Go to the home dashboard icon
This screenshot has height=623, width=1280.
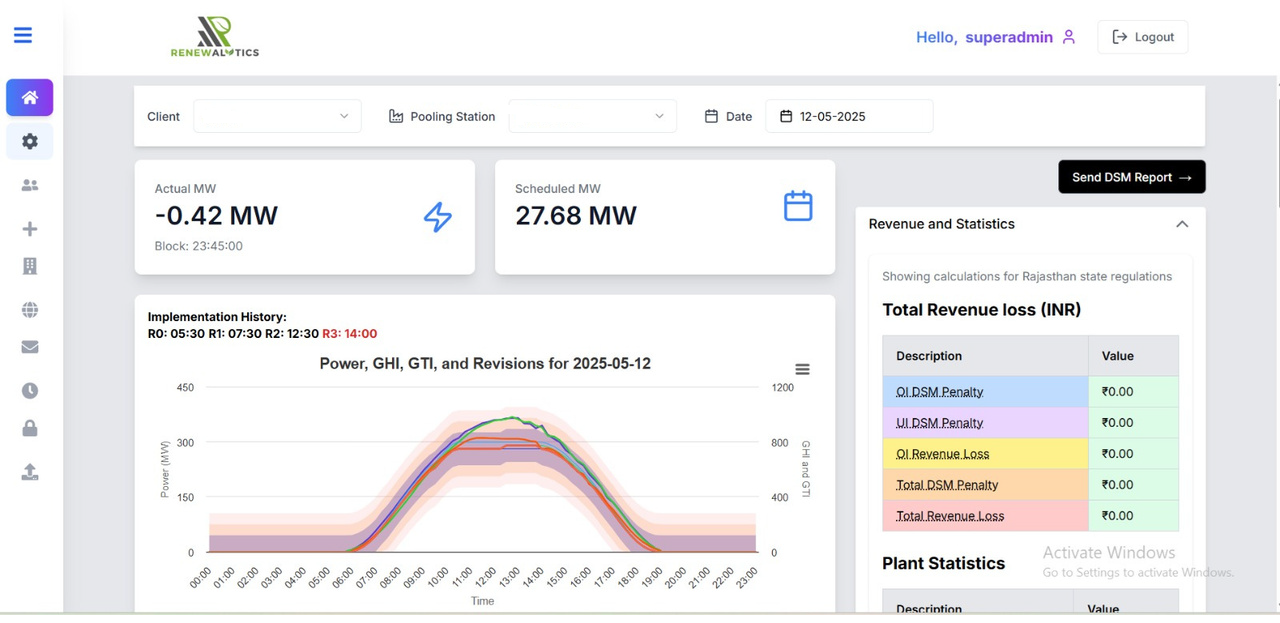(30, 98)
